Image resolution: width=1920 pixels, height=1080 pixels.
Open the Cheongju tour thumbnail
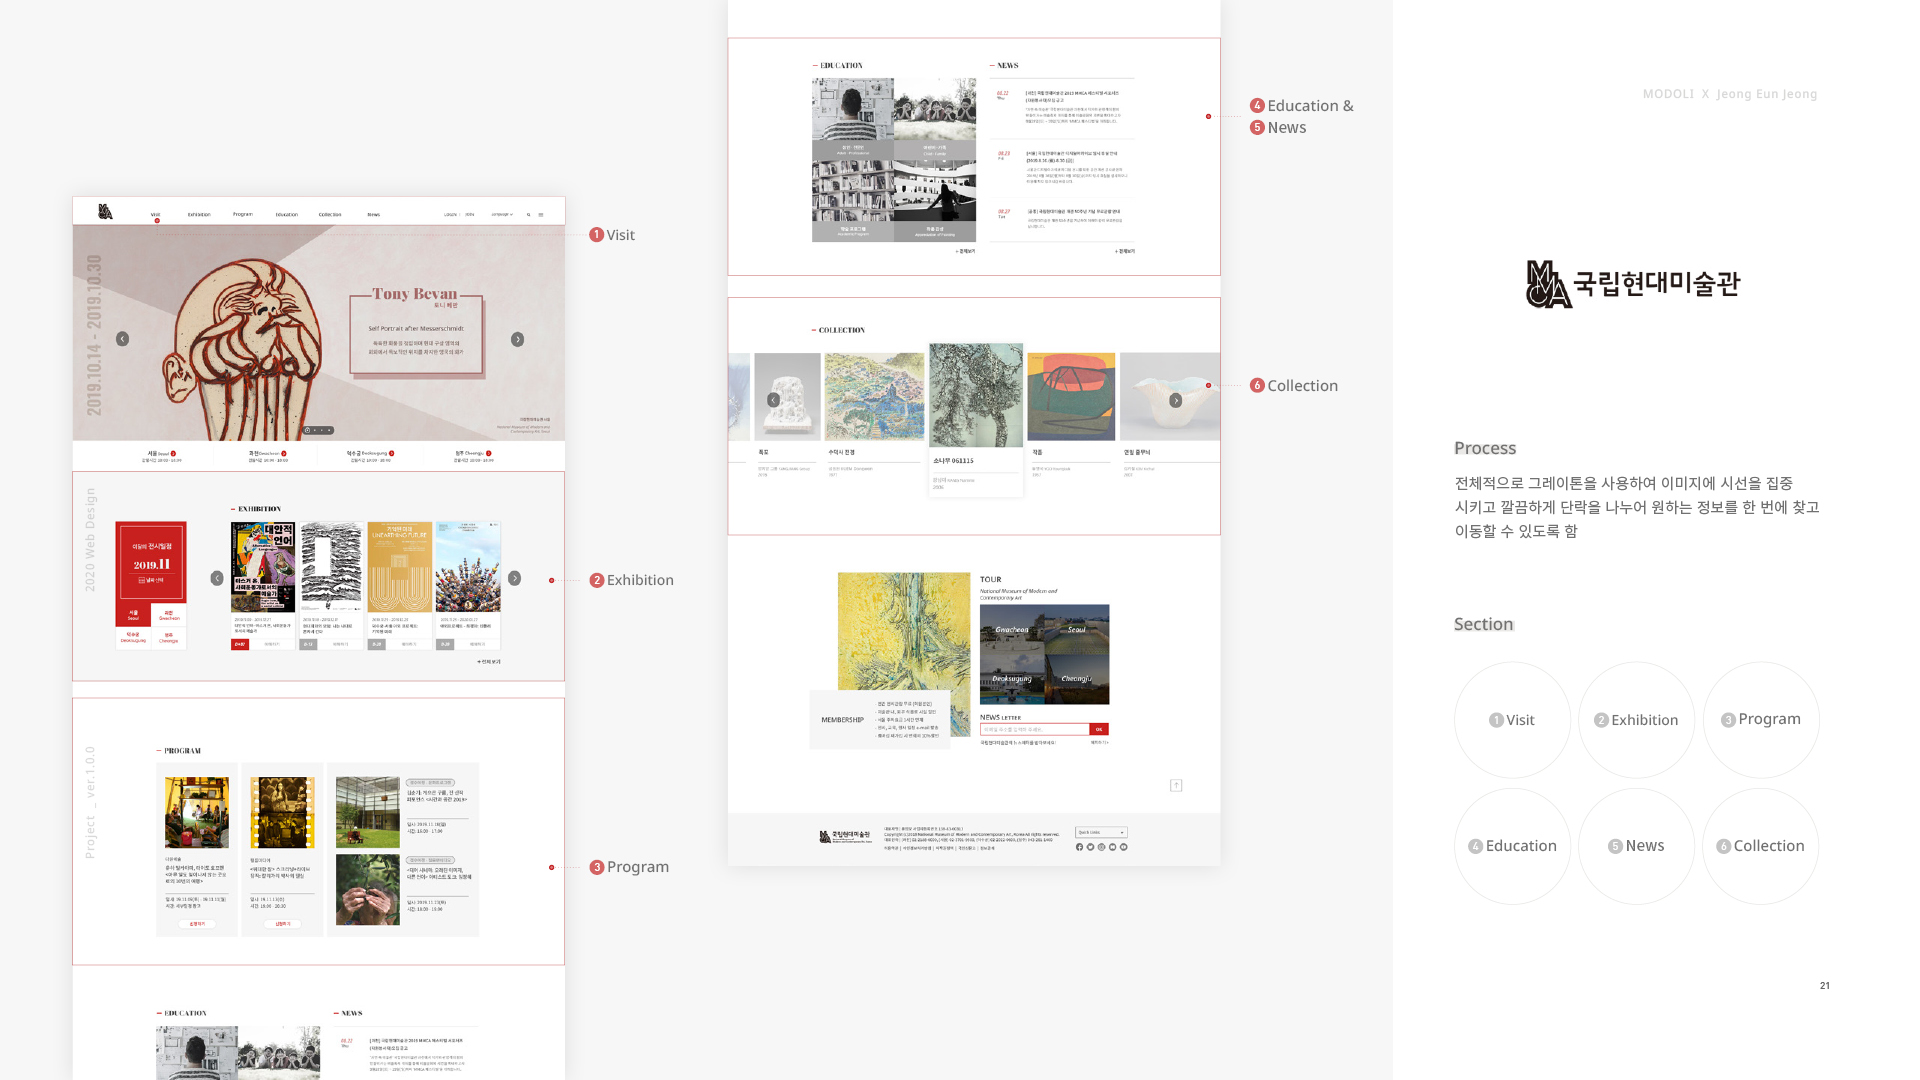click(x=1077, y=679)
